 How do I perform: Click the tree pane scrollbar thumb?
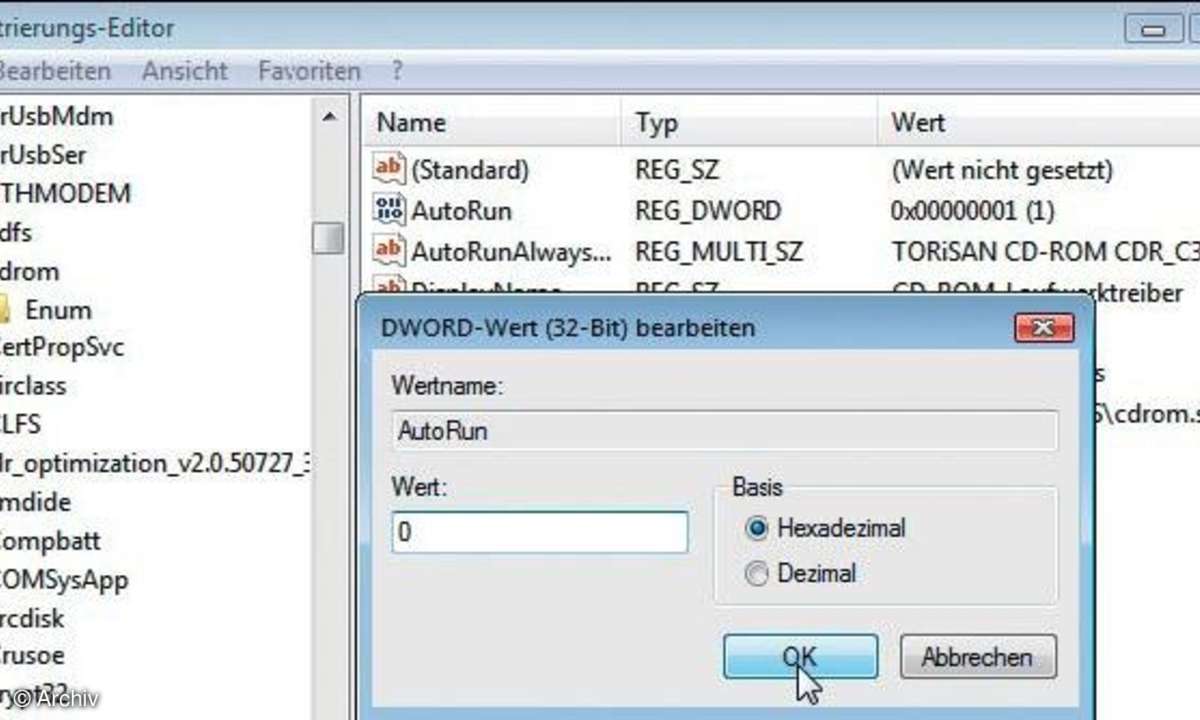coord(328,238)
